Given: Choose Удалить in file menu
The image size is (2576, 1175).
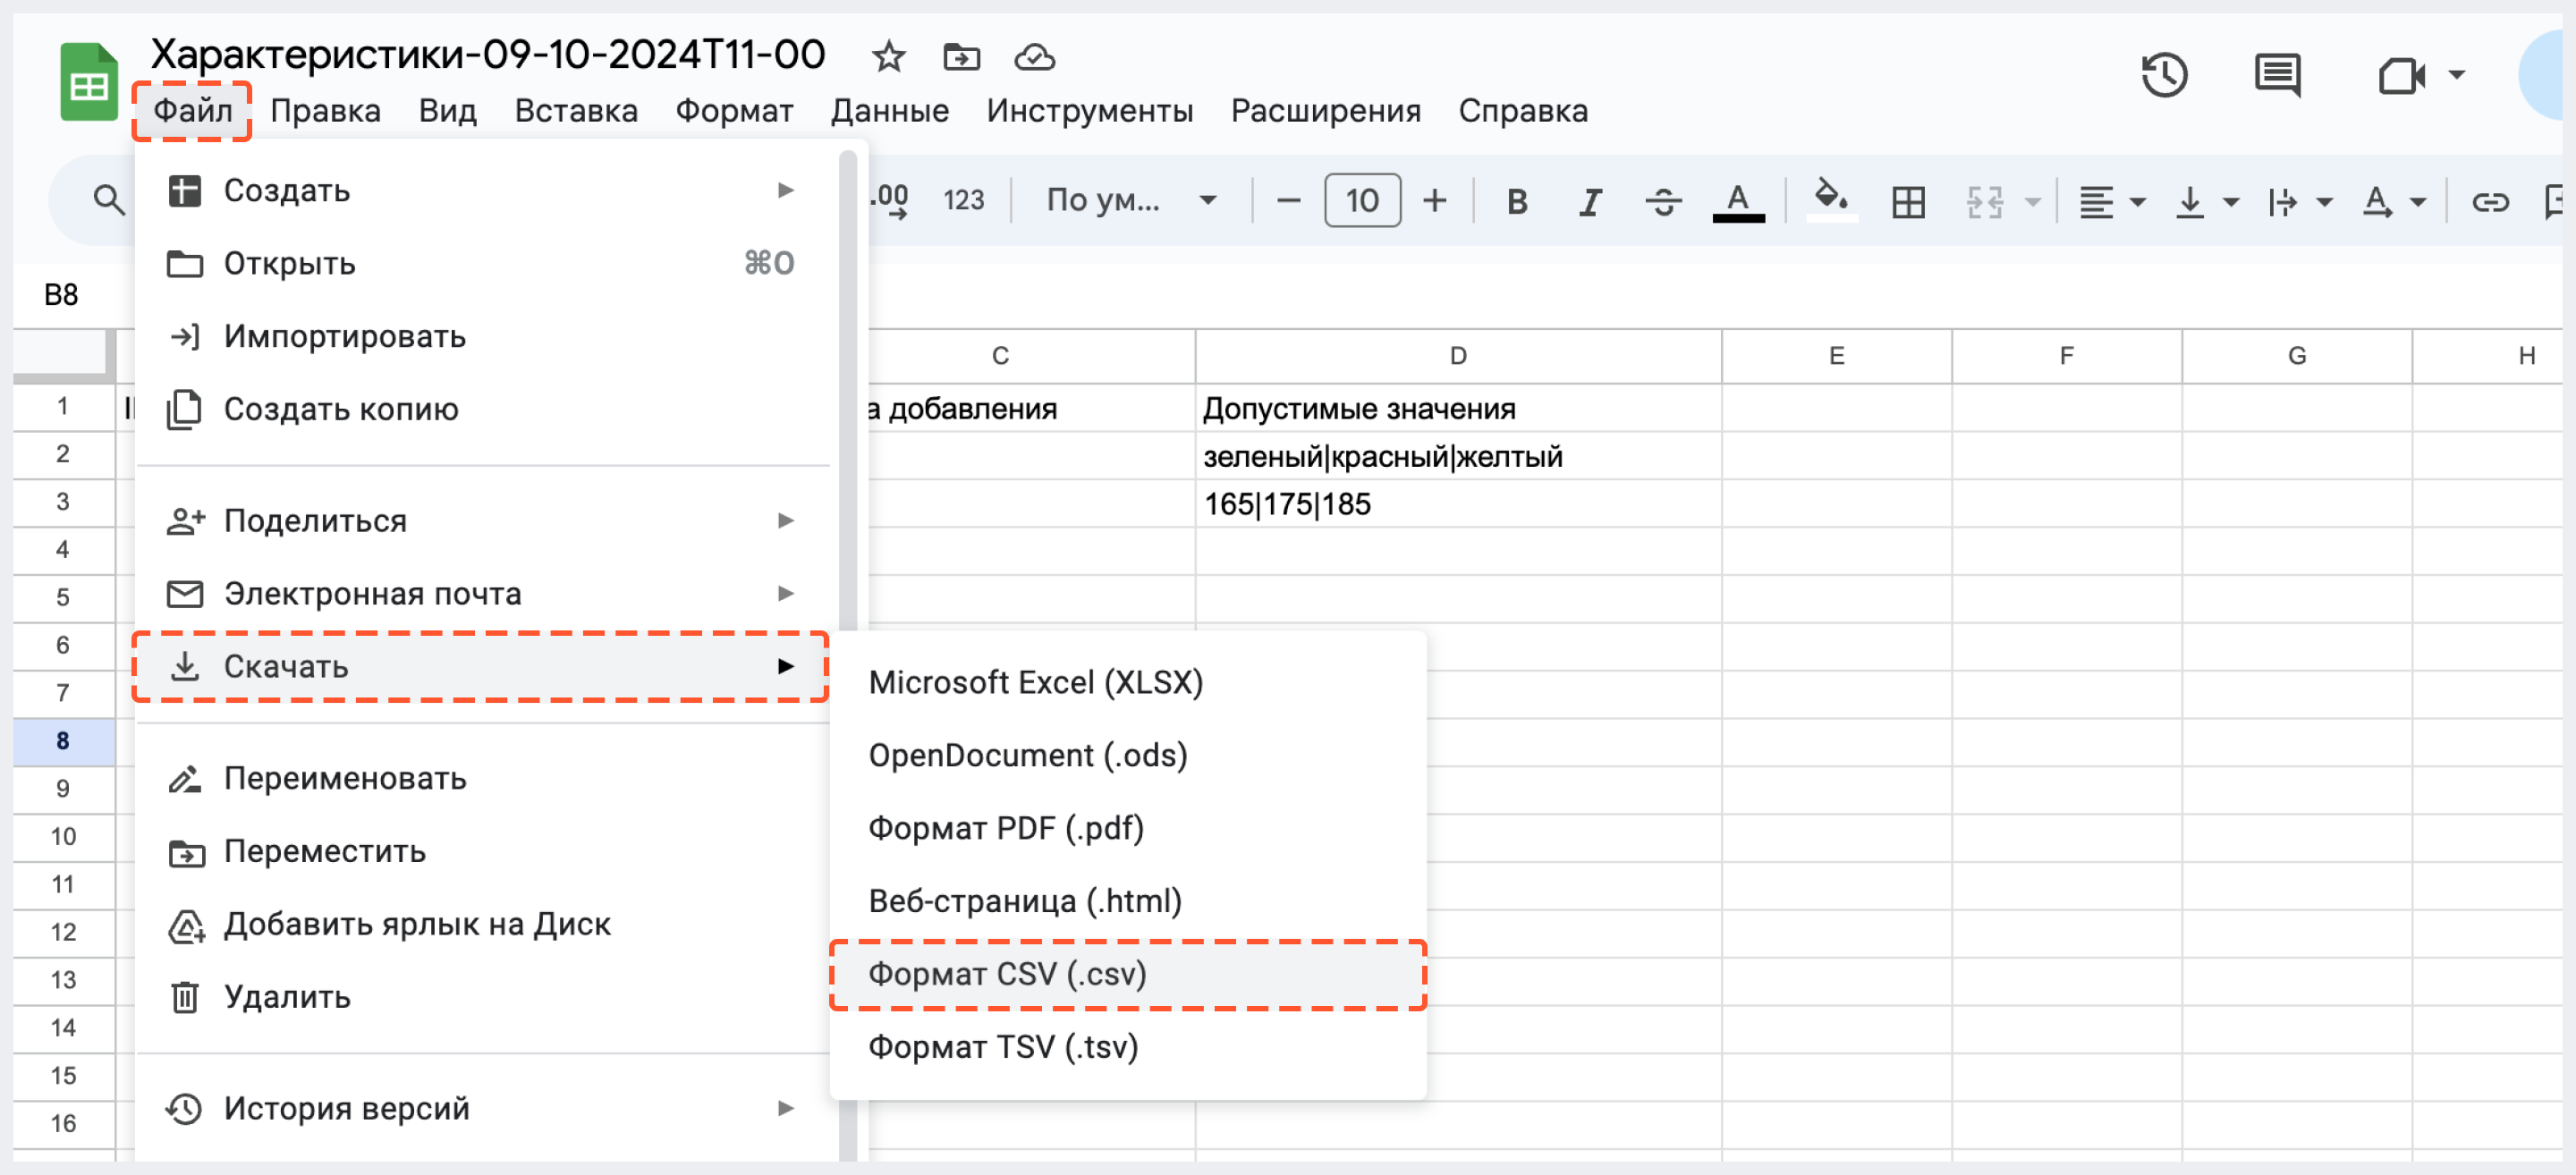Looking at the screenshot, I should pos(482,997).
